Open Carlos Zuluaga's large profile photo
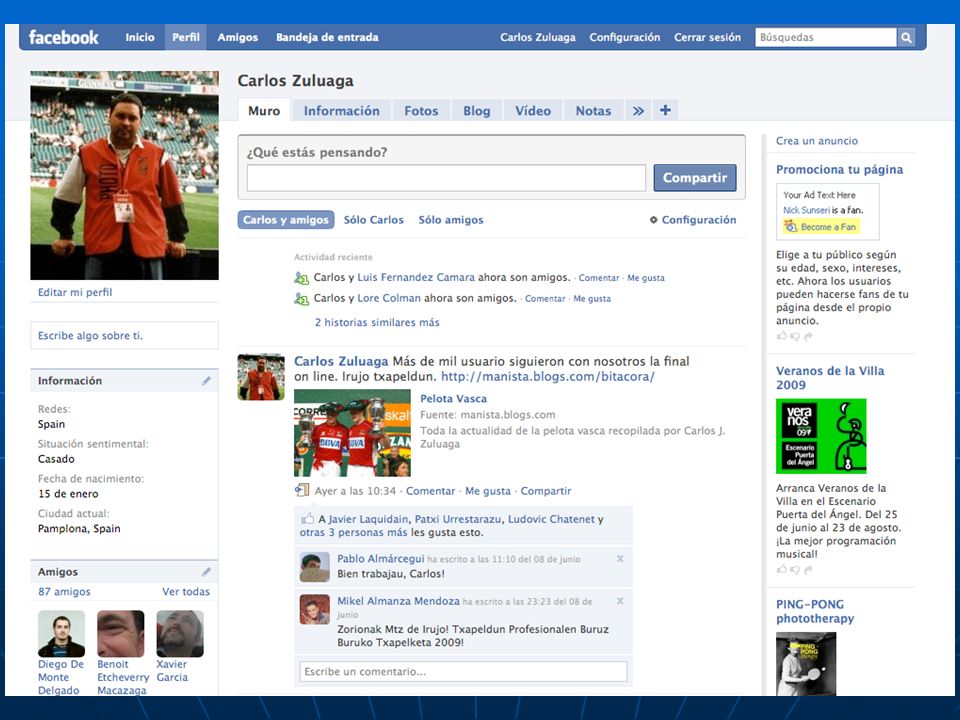Viewport: 960px width, 720px height. pos(124,175)
